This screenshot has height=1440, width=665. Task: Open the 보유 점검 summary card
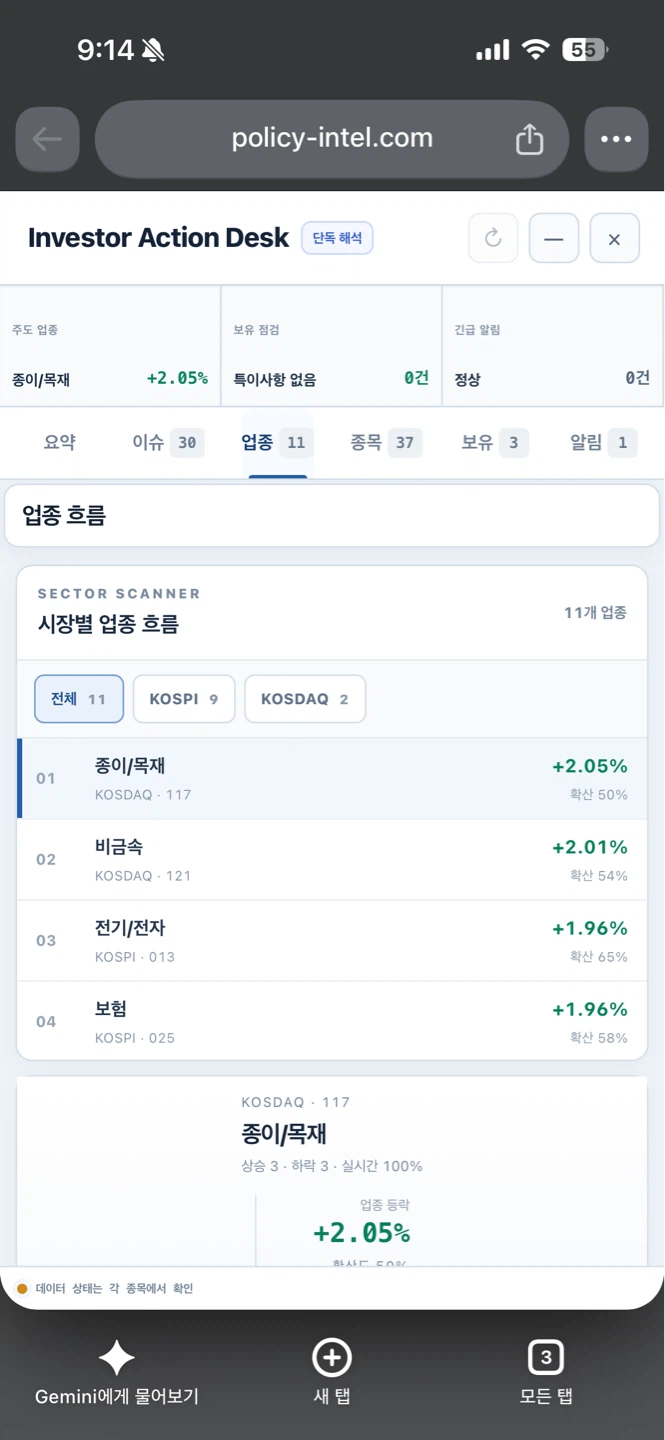(331, 346)
